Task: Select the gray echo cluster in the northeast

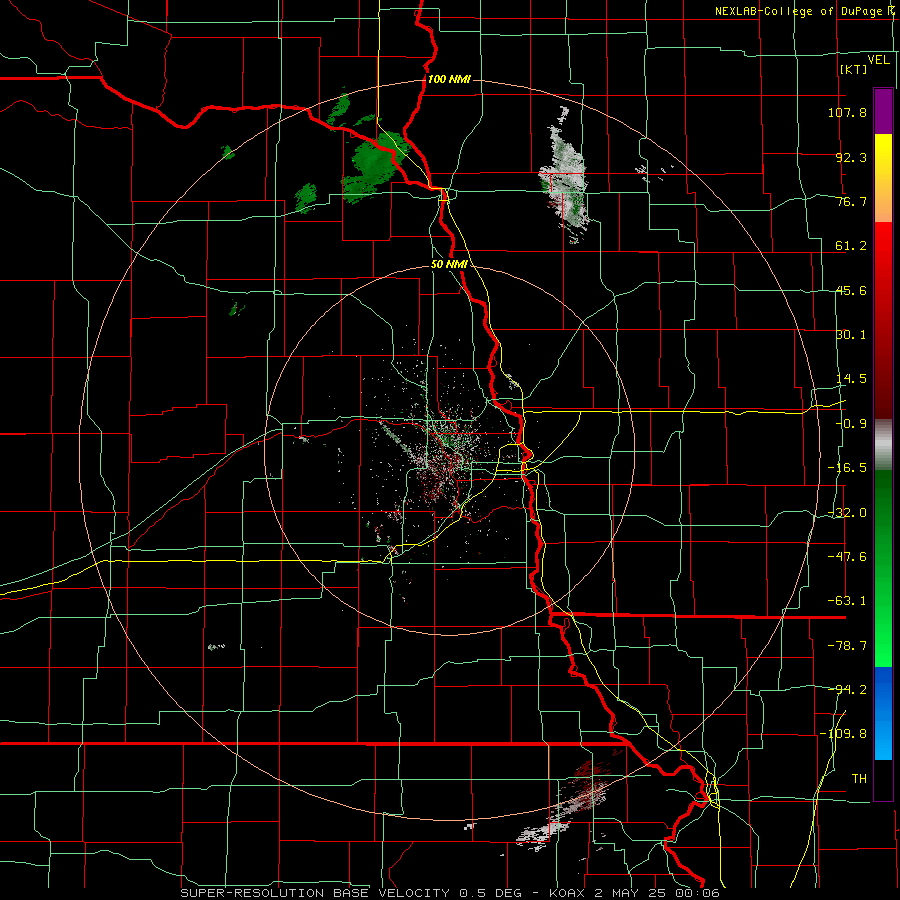Action: (x=564, y=178)
